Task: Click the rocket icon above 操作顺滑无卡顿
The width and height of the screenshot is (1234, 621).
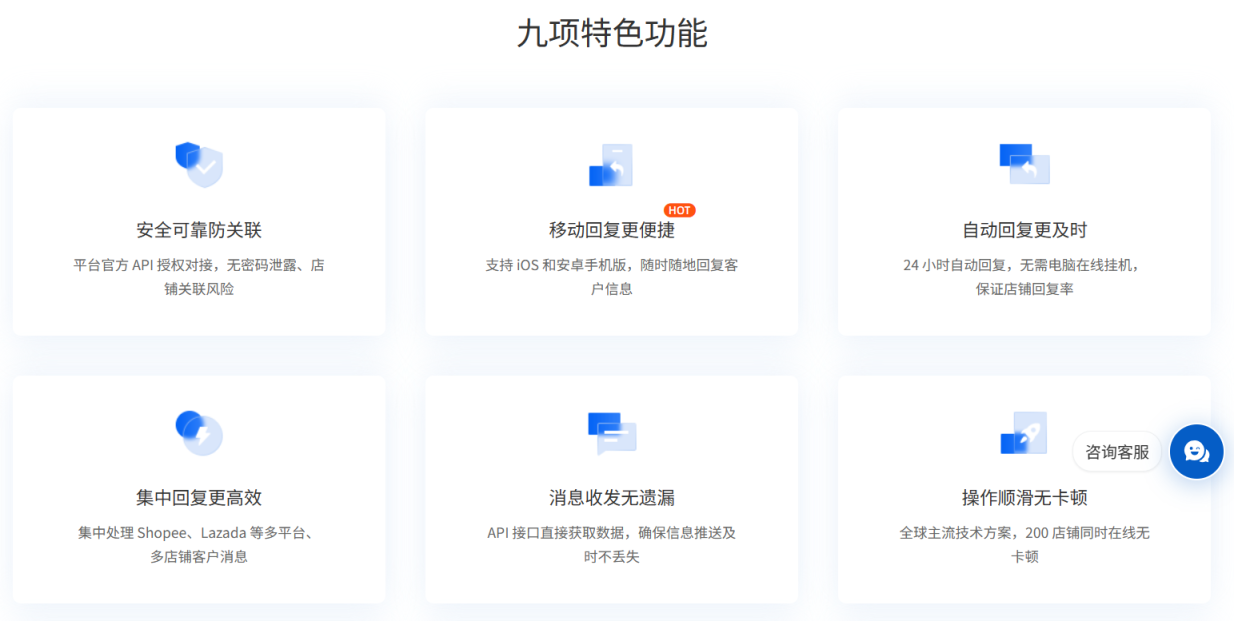Action: pos(1024,432)
